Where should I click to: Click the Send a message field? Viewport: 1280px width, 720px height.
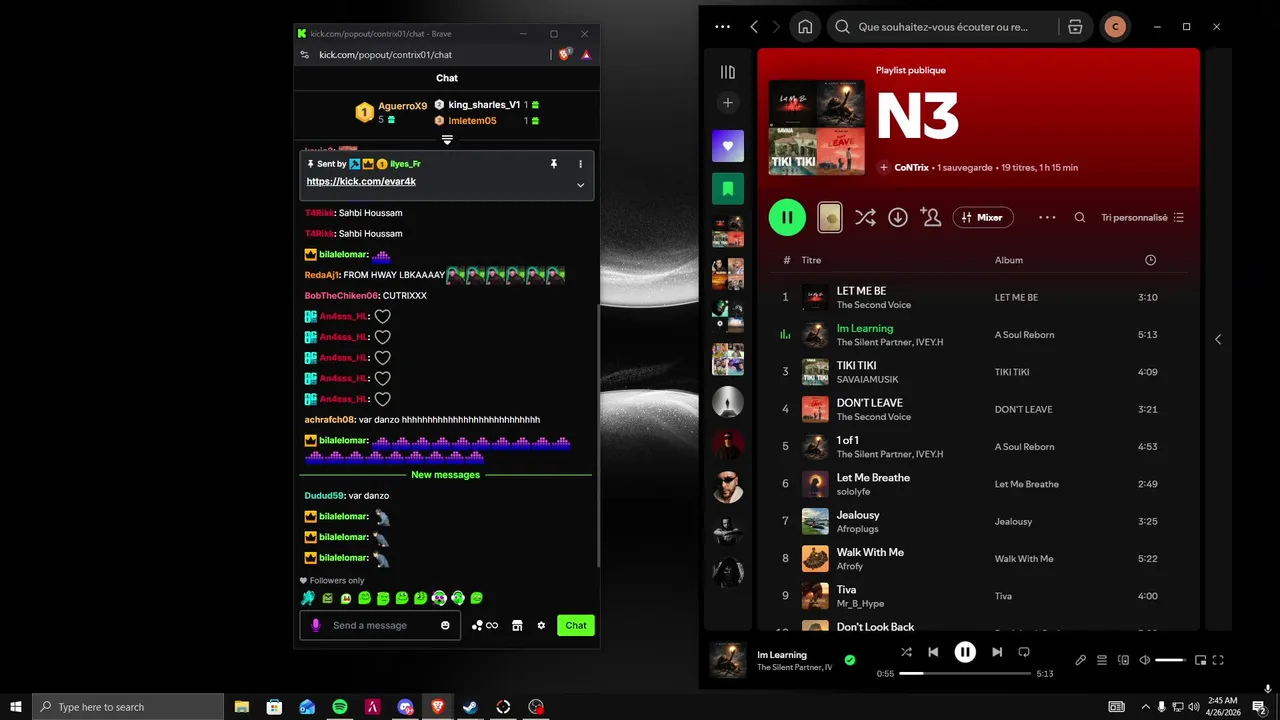tap(380, 625)
